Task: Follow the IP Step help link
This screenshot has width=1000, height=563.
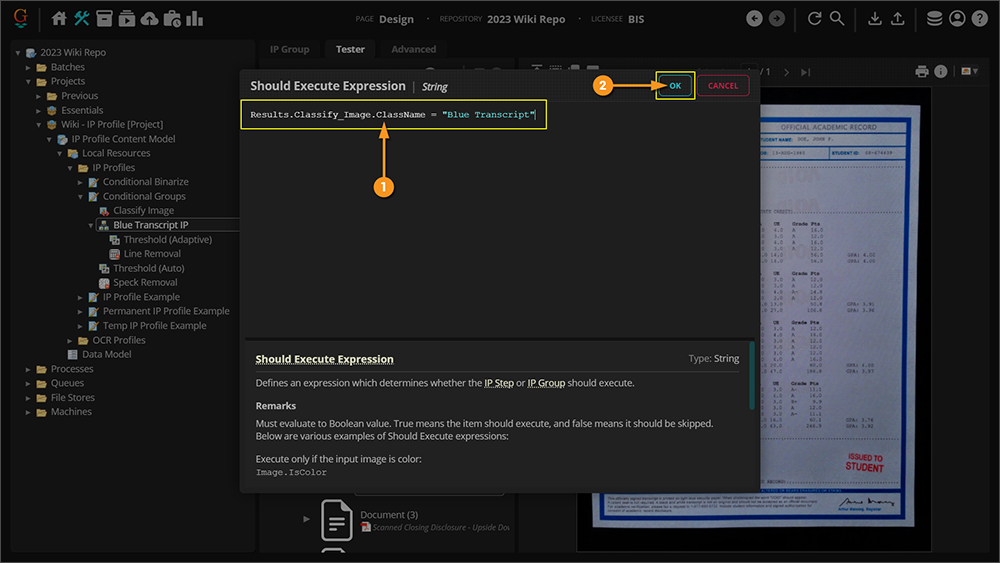Action: [x=499, y=383]
